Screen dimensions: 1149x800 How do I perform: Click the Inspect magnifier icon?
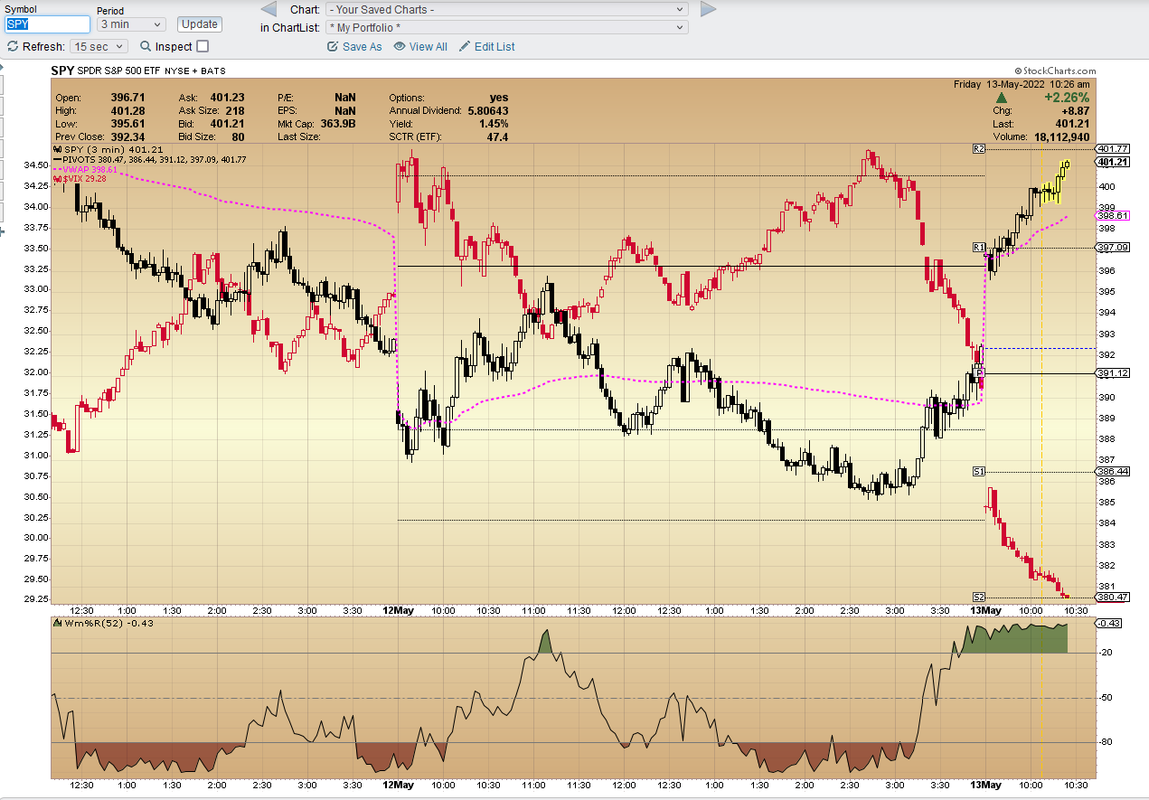tap(145, 46)
